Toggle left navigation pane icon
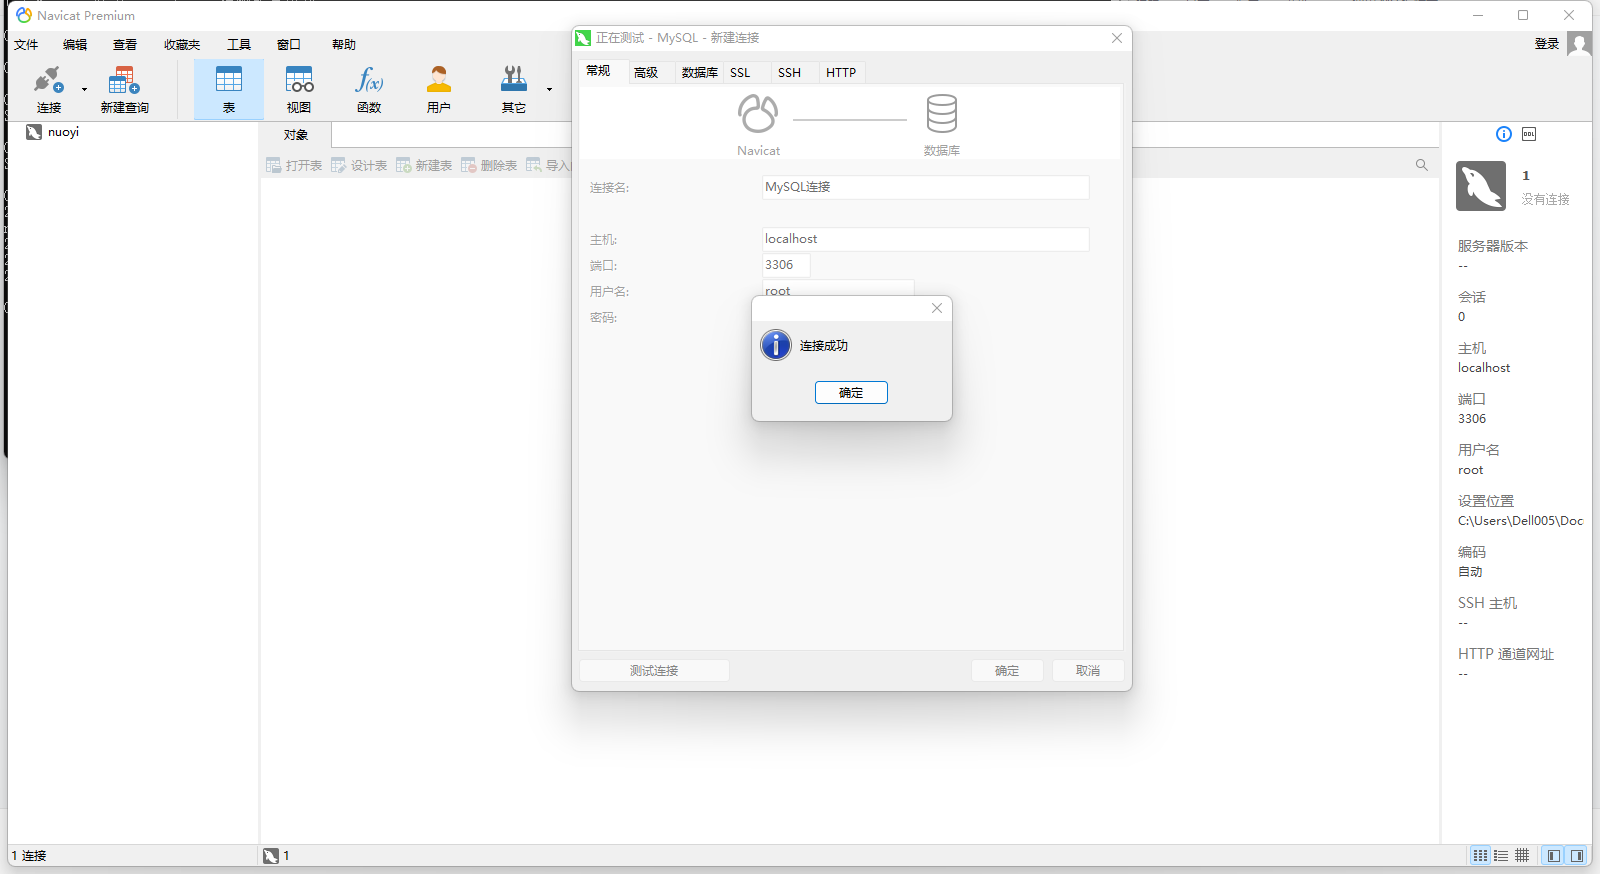This screenshot has height=874, width=1600. click(x=1554, y=856)
